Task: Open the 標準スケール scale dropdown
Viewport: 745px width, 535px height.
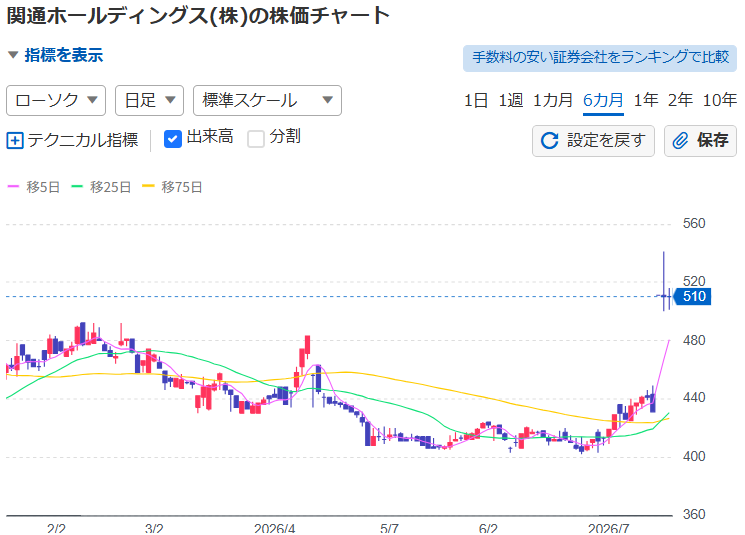Action: pos(267,100)
